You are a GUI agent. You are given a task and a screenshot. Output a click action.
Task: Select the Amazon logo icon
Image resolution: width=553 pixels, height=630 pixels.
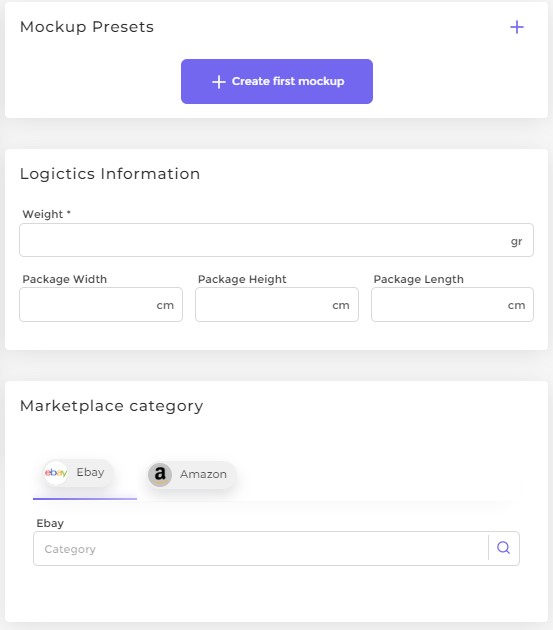pyautogui.click(x=160, y=475)
